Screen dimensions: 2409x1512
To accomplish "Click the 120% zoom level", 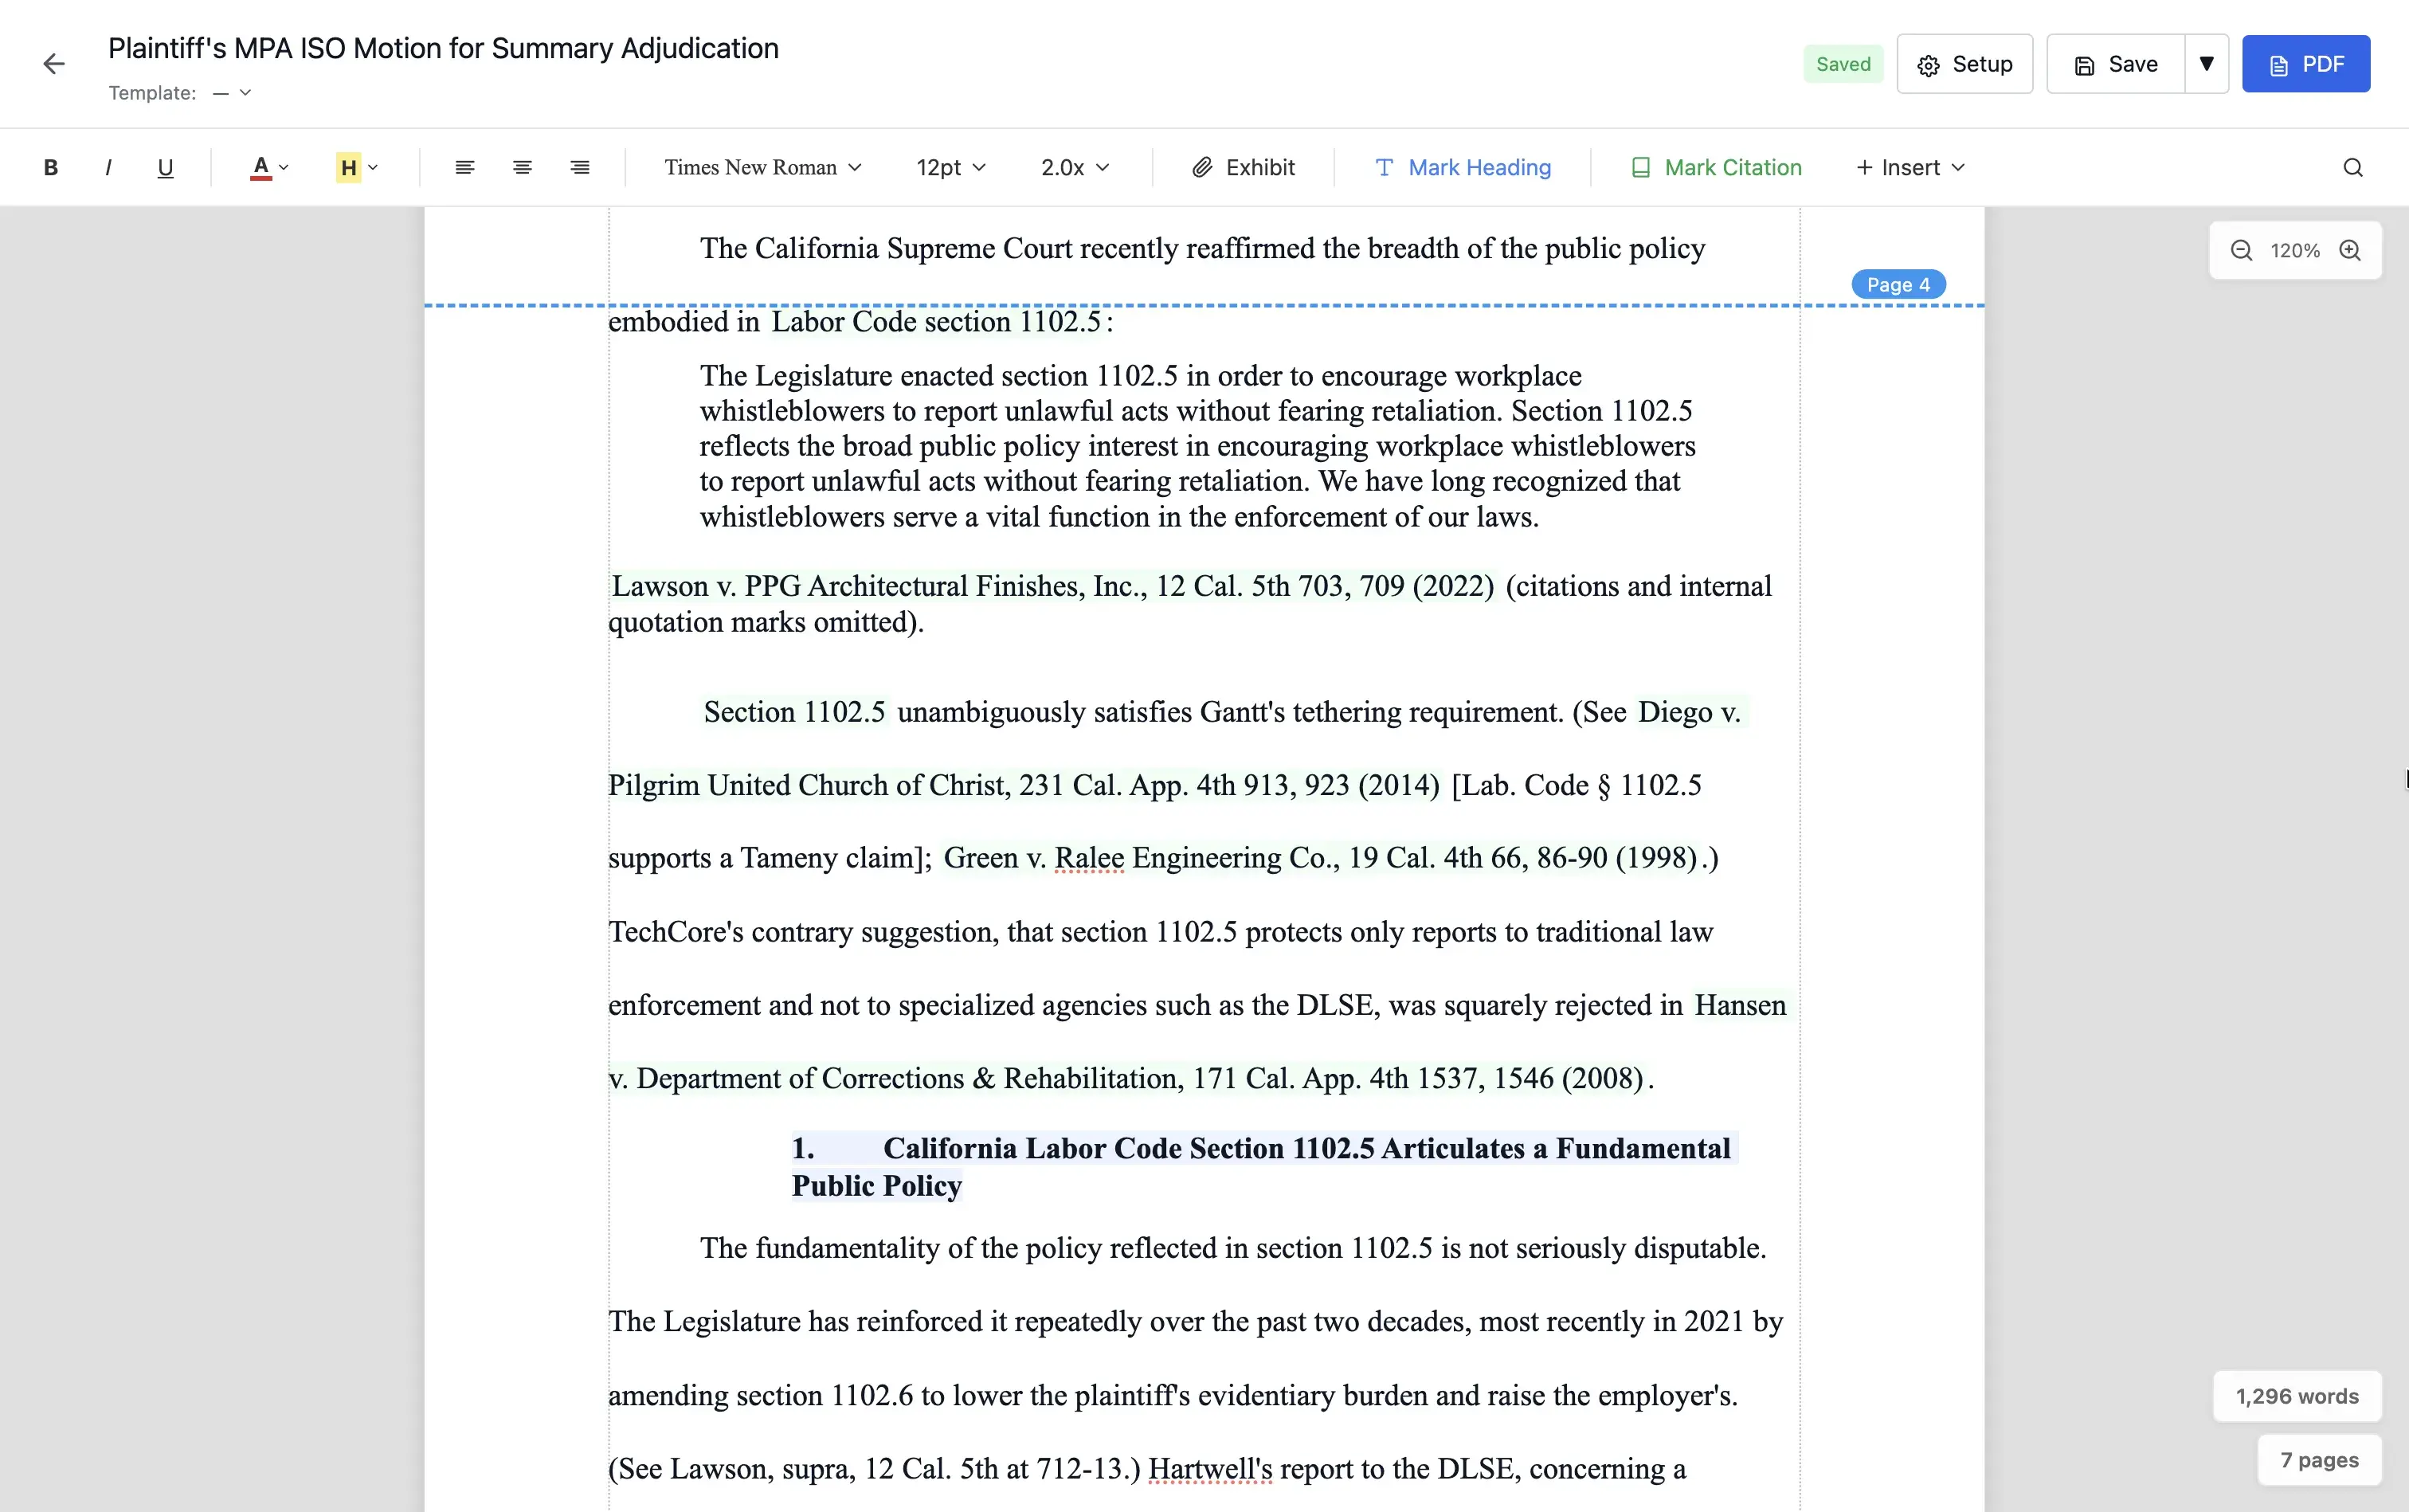I will click(2295, 251).
